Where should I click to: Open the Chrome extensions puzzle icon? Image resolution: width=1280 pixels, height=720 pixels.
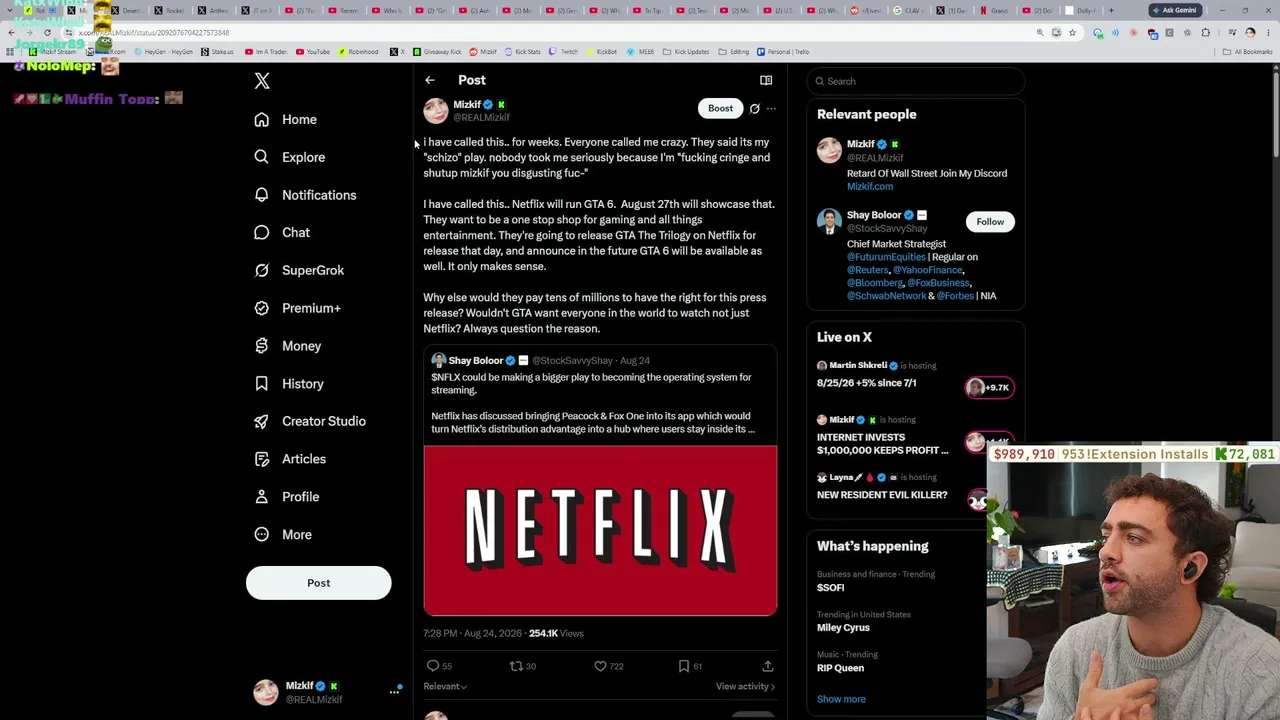click(x=1205, y=33)
